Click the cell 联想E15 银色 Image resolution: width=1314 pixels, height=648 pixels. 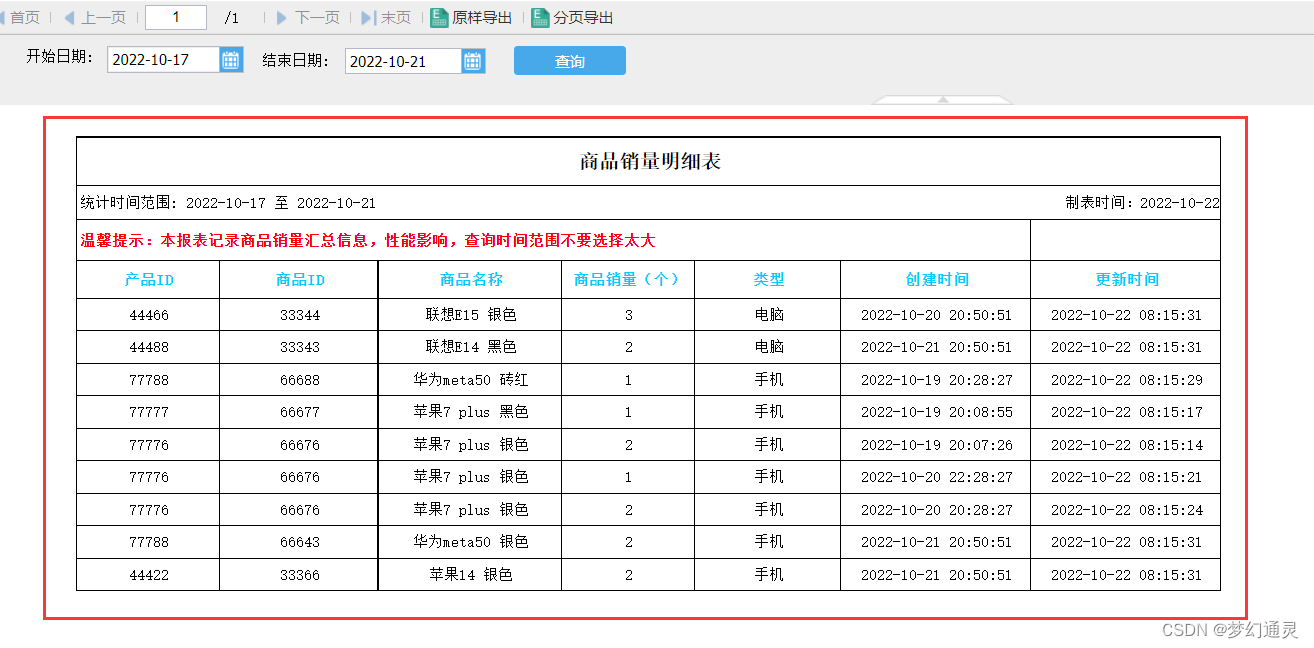click(471, 315)
